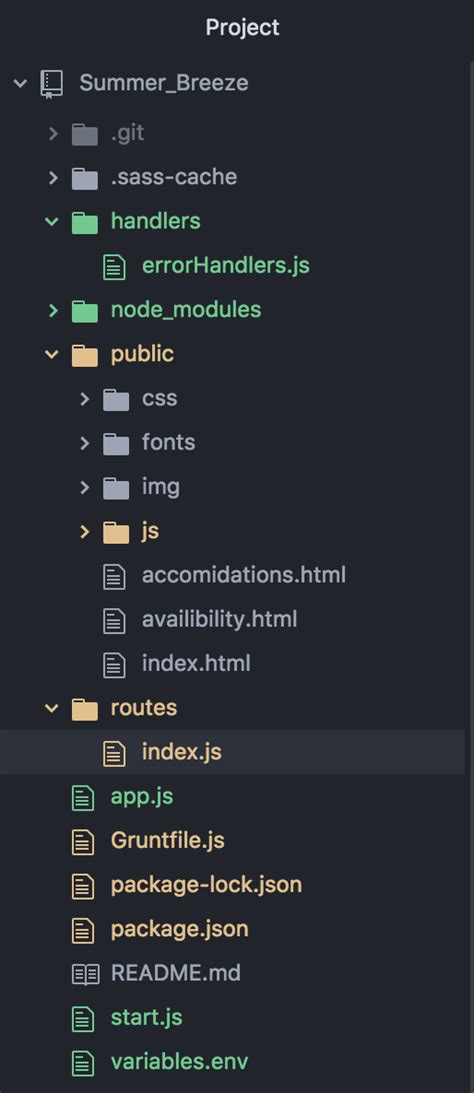Click the img folder icon

[x=116, y=487]
